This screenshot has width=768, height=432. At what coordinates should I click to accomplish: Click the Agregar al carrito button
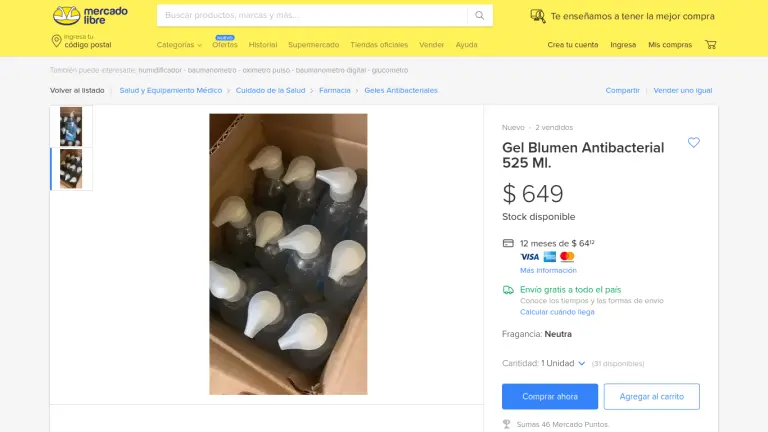click(651, 397)
